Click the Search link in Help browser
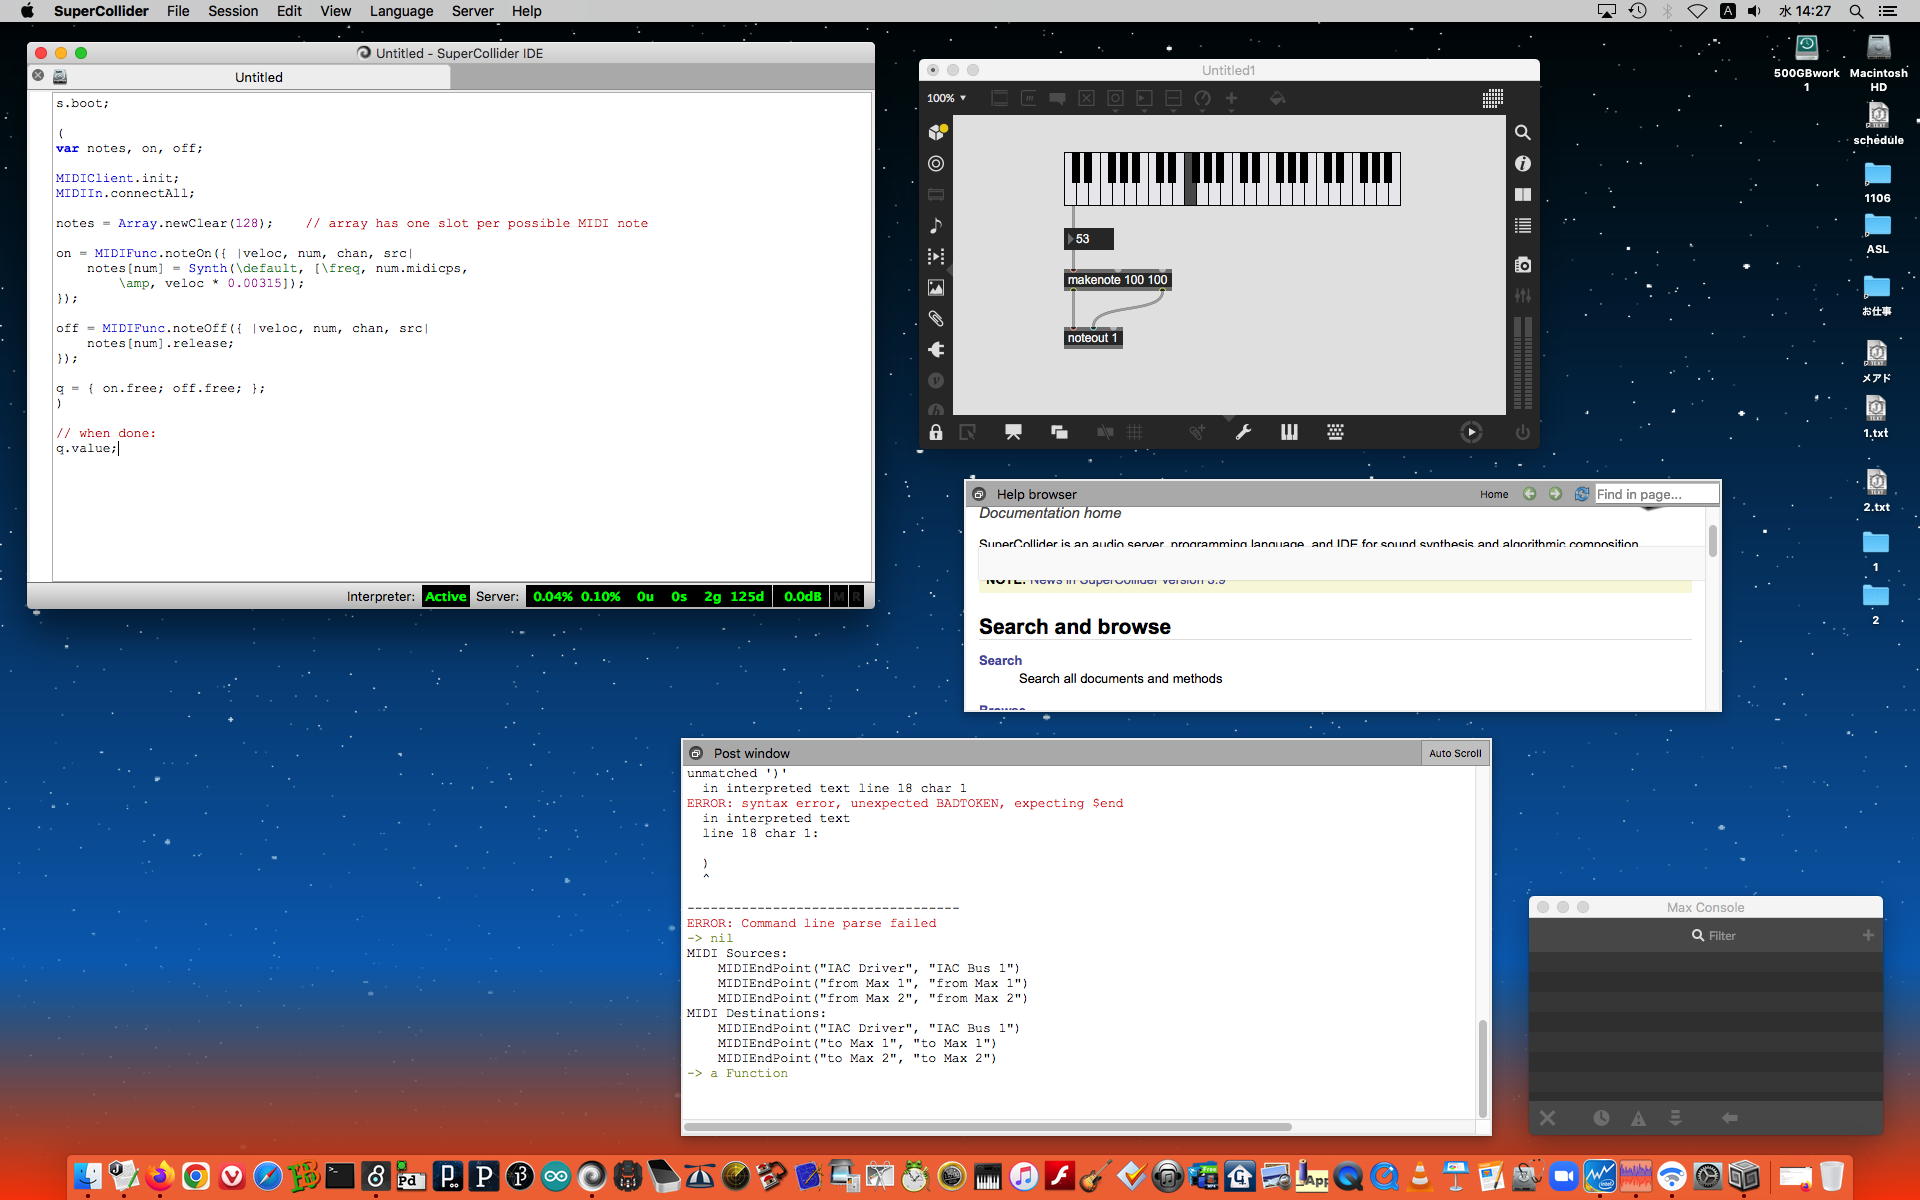The image size is (1920, 1200). [x=1000, y=660]
